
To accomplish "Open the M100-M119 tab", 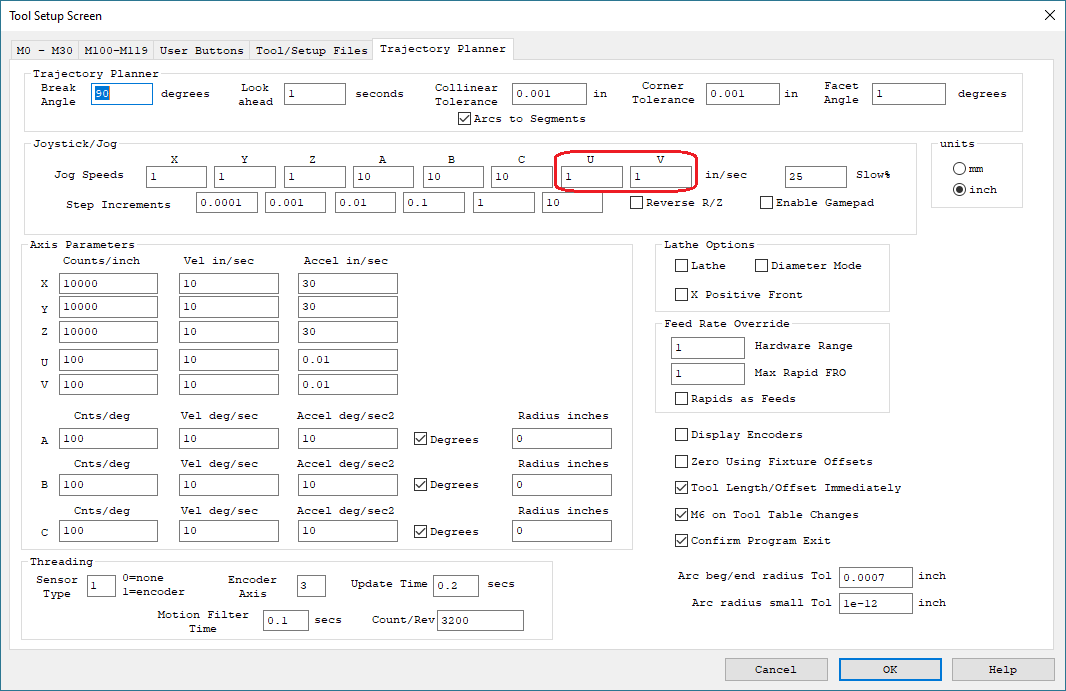I will click(x=114, y=50).
